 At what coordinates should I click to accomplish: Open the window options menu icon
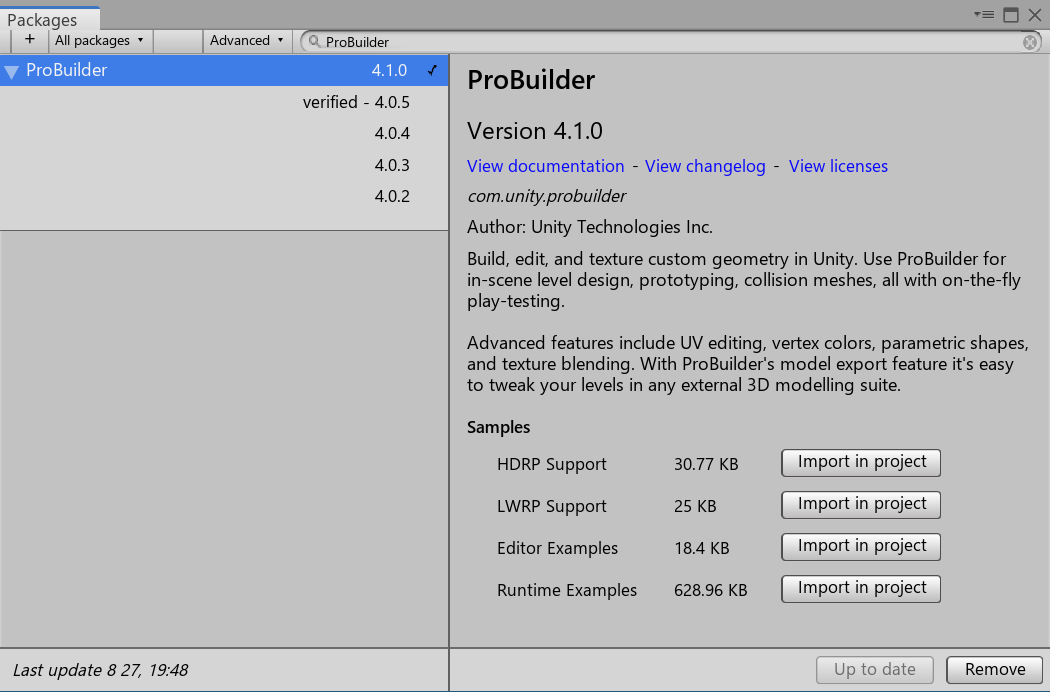pos(984,14)
